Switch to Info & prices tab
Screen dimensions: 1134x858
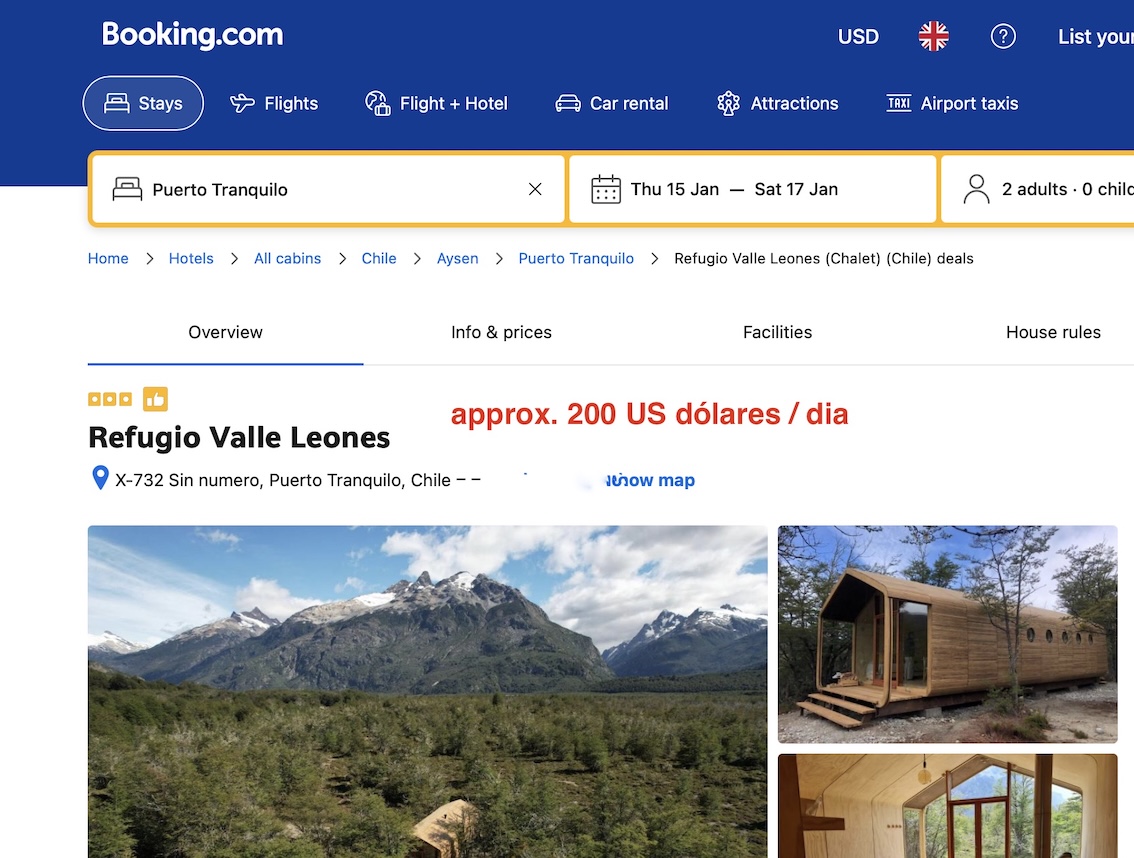point(501,332)
